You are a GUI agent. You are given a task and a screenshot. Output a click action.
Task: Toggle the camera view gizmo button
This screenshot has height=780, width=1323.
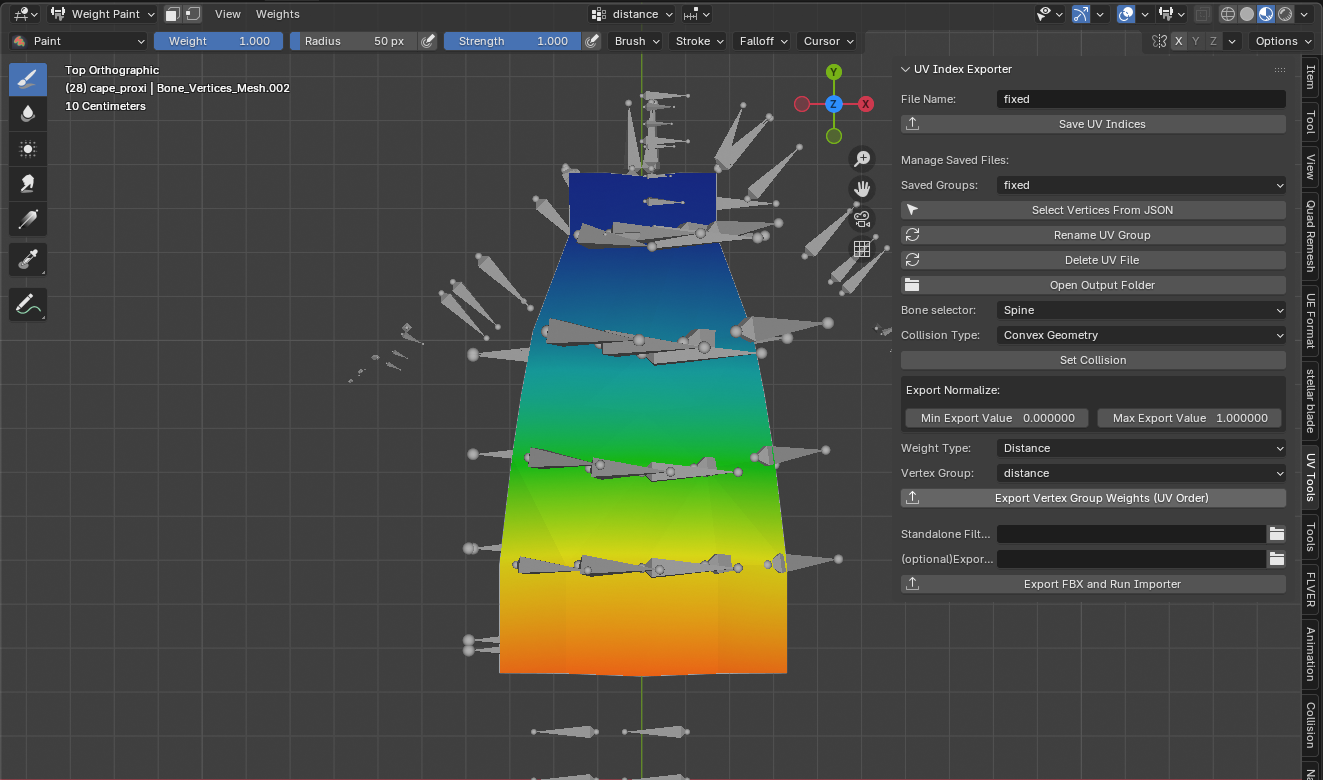click(x=862, y=218)
